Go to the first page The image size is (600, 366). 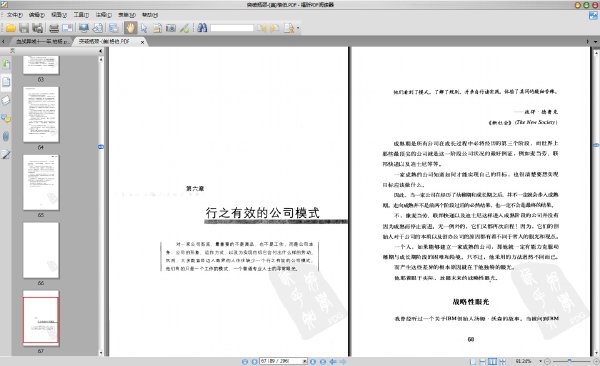click(245, 361)
